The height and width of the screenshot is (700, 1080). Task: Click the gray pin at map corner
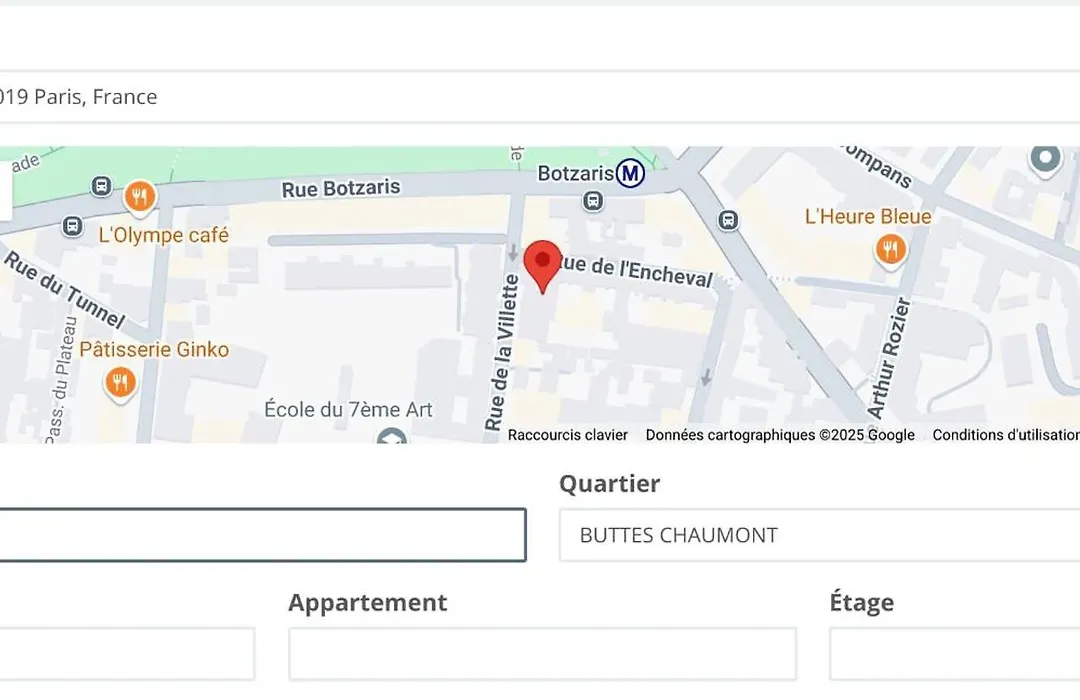click(1045, 160)
